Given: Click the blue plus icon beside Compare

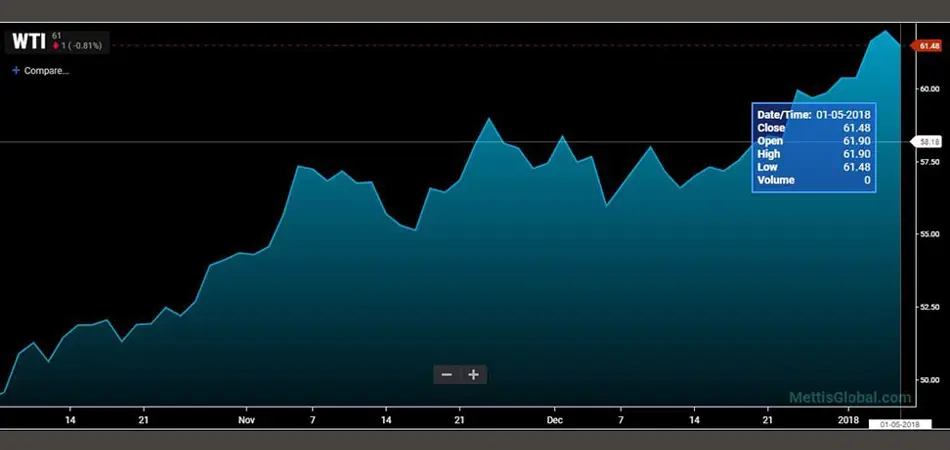Looking at the screenshot, I should [x=16, y=71].
